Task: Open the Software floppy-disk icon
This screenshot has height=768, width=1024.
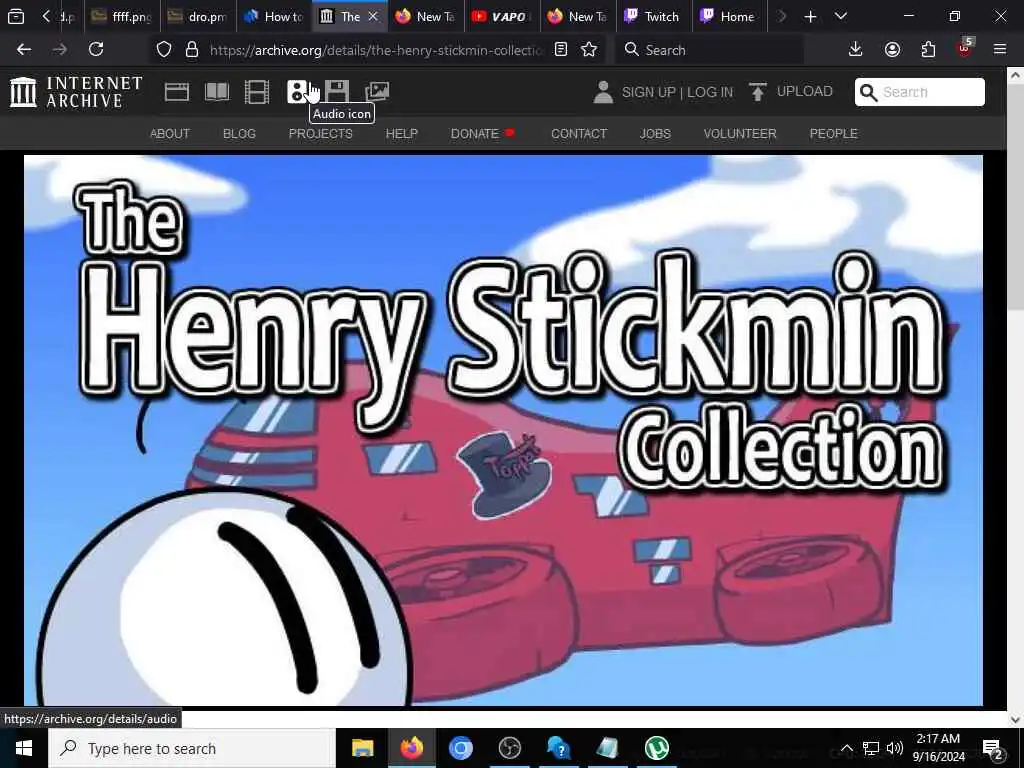Action: (x=337, y=92)
